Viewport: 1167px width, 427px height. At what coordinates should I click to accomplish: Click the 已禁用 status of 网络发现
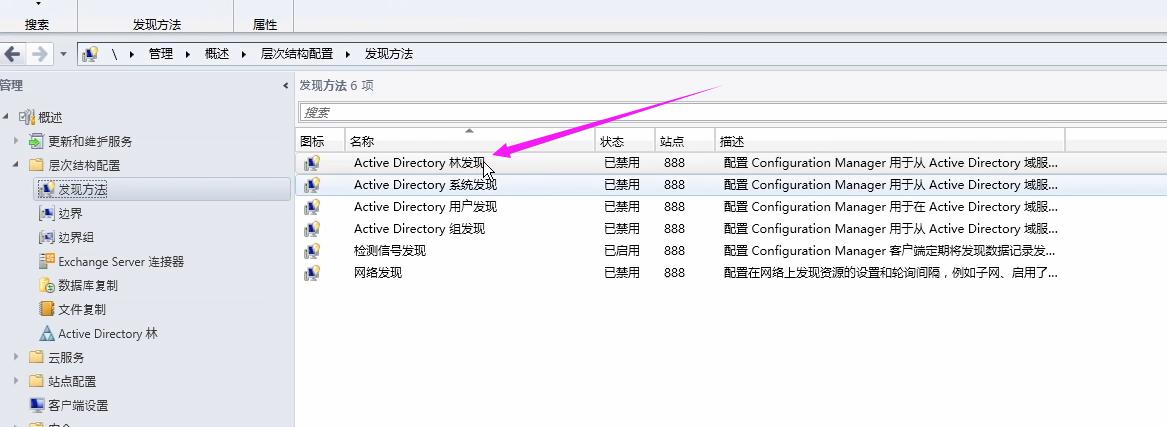[x=621, y=272]
